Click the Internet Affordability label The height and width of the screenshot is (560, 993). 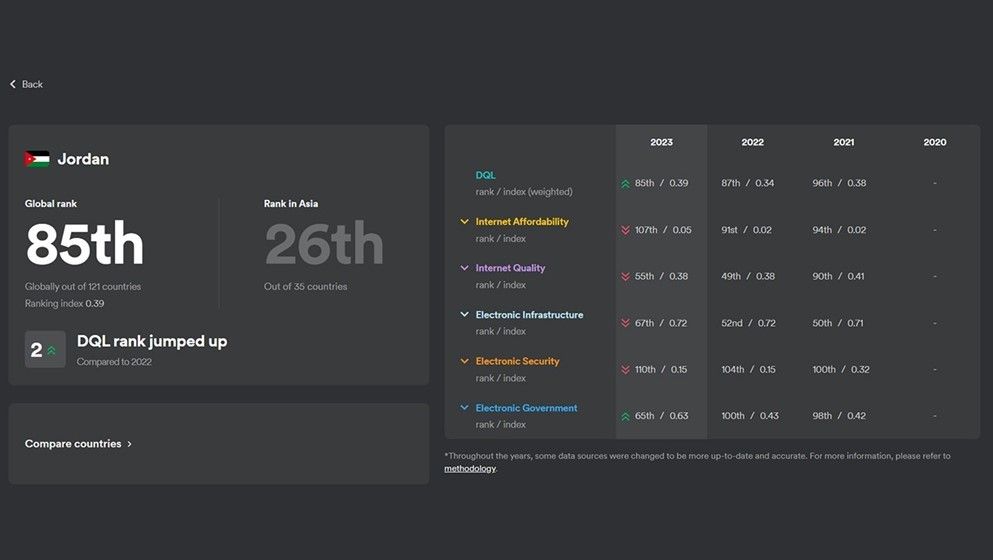pos(522,222)
